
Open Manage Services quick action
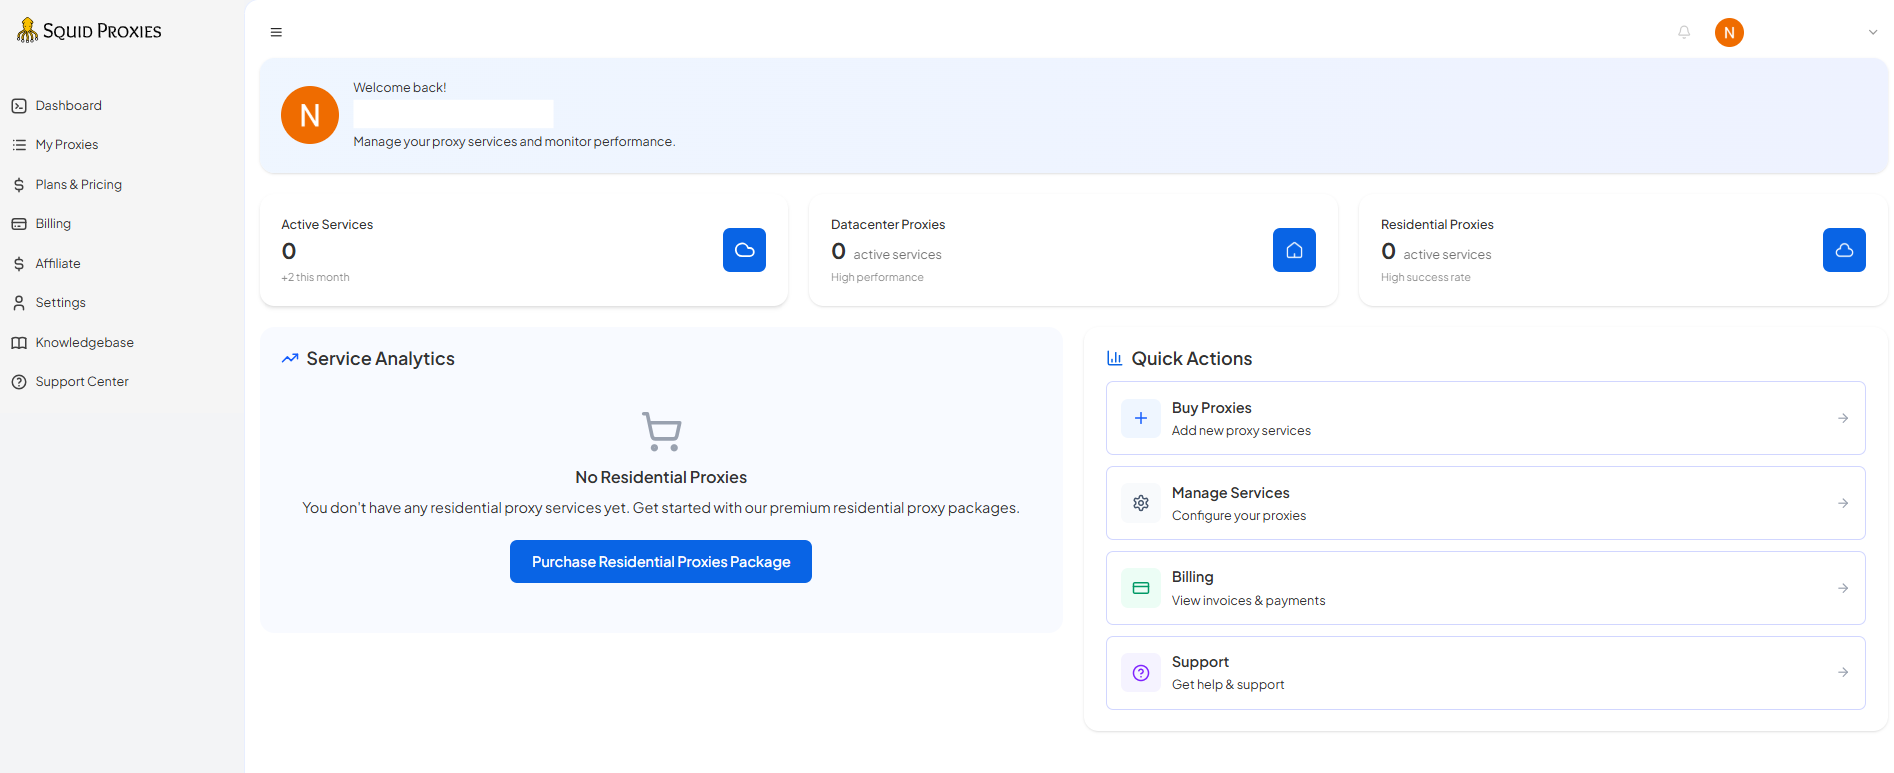(1486, 503)
